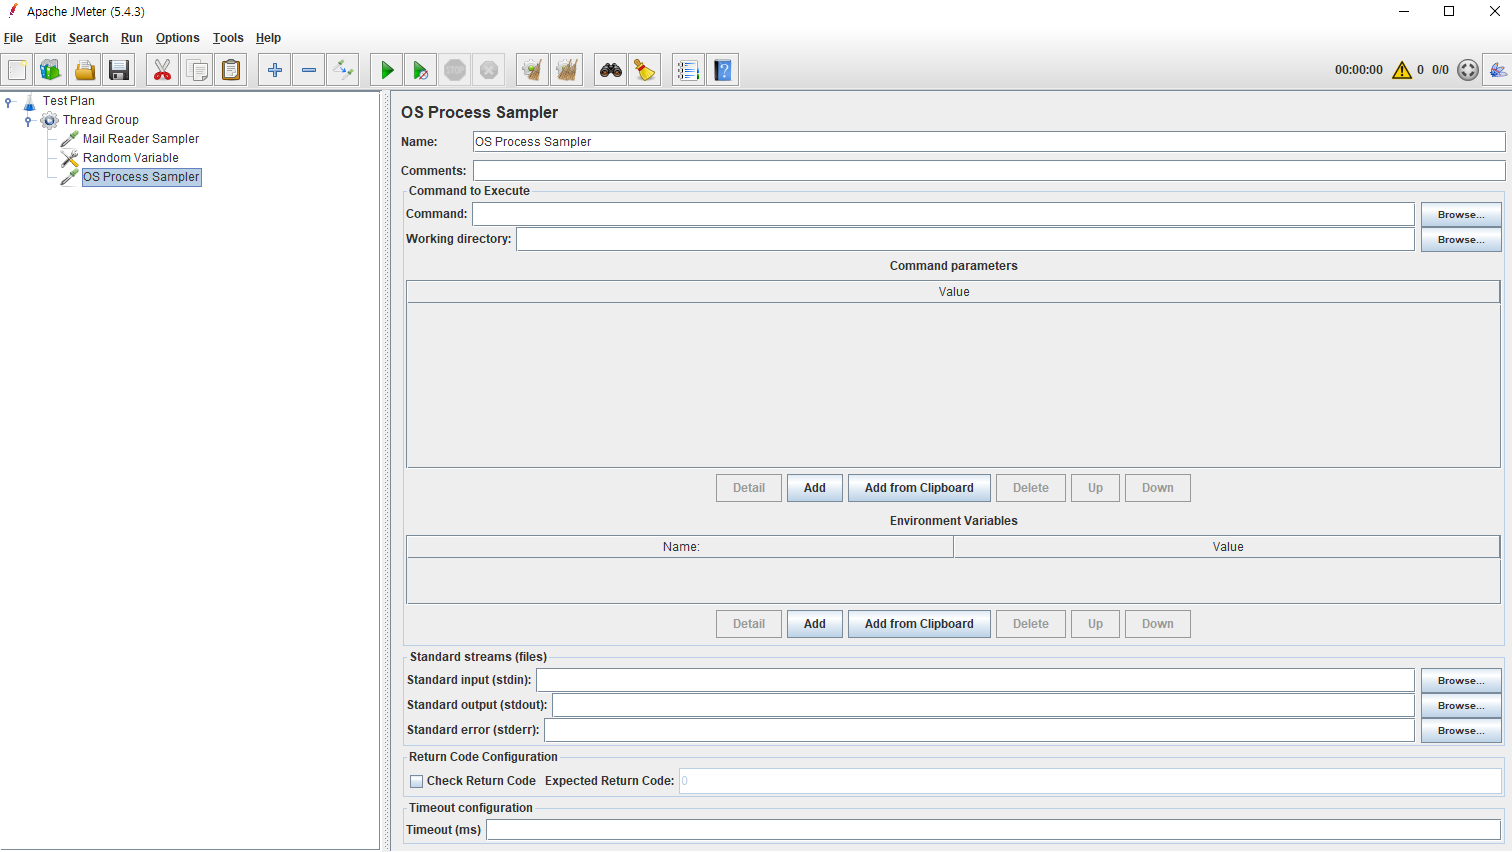Click the Name: header of Environment Variables
The image size is (1512, 852).
click(x=680, y=547)
